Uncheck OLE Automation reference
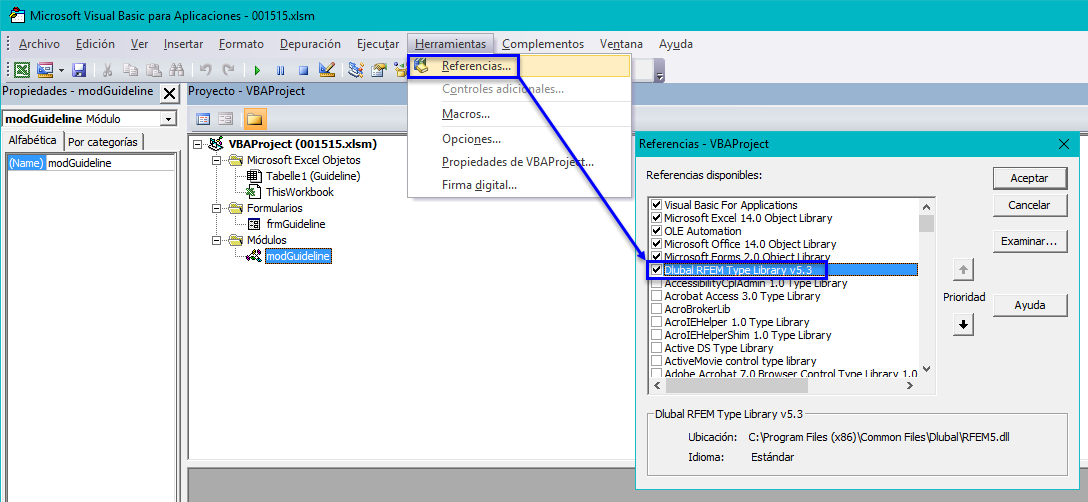The width and height of the screenshot is (1088, 502). (656, 231)
